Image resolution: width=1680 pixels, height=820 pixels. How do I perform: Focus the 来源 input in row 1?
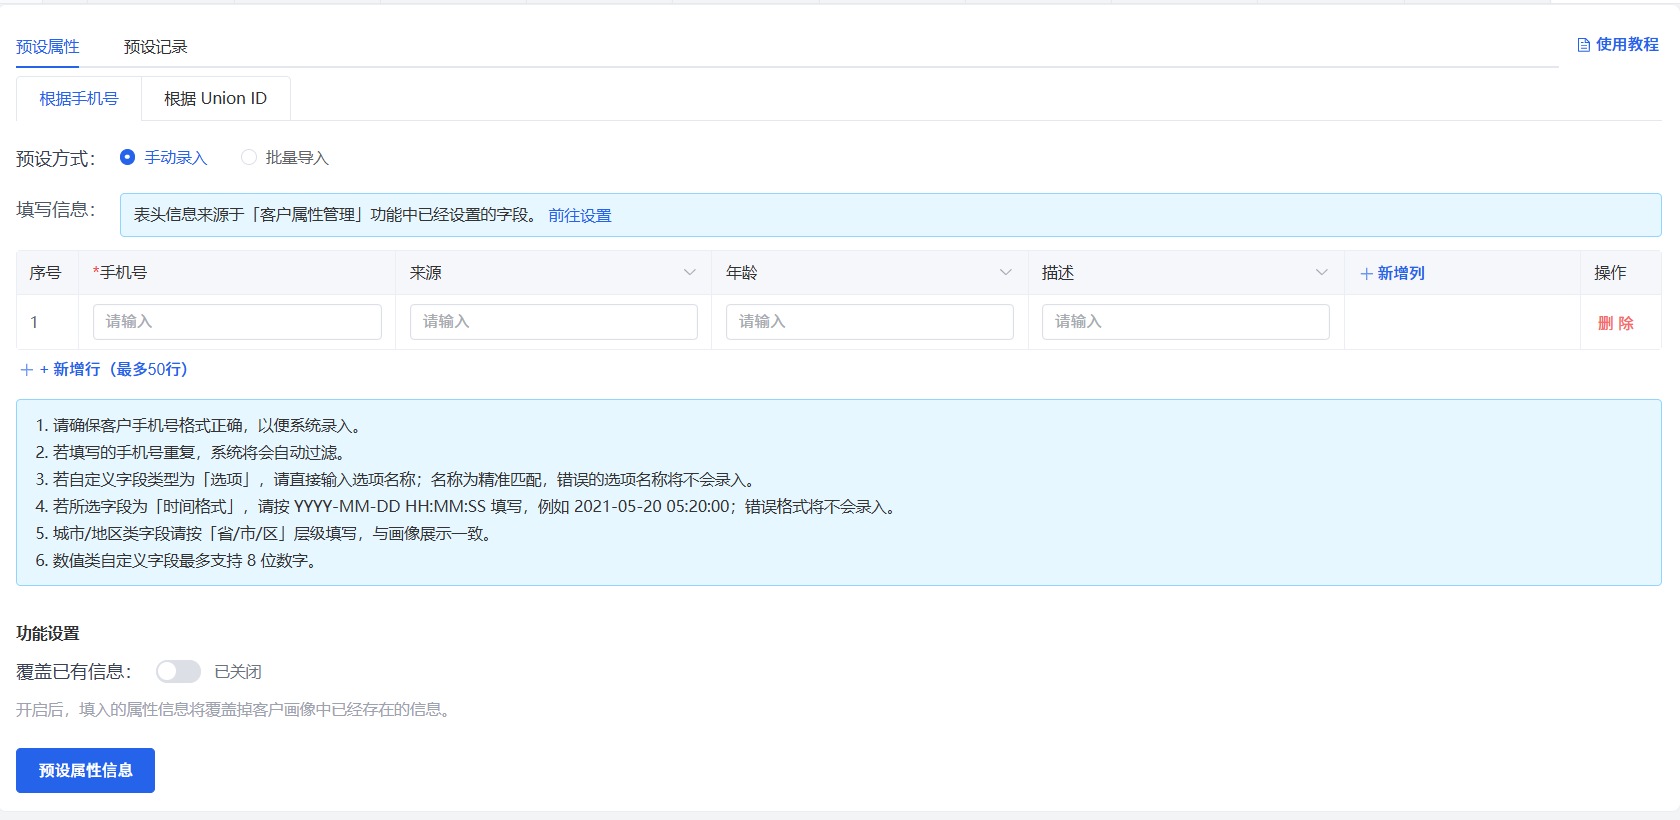coord(554,322)
